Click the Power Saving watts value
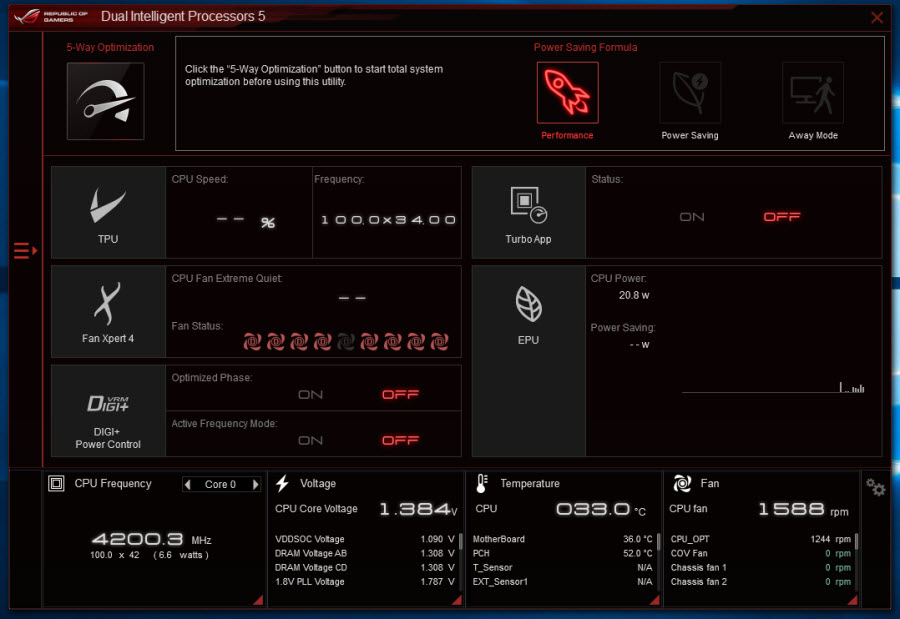This screenshot has width=900, height=619. (x=639, y=345)
